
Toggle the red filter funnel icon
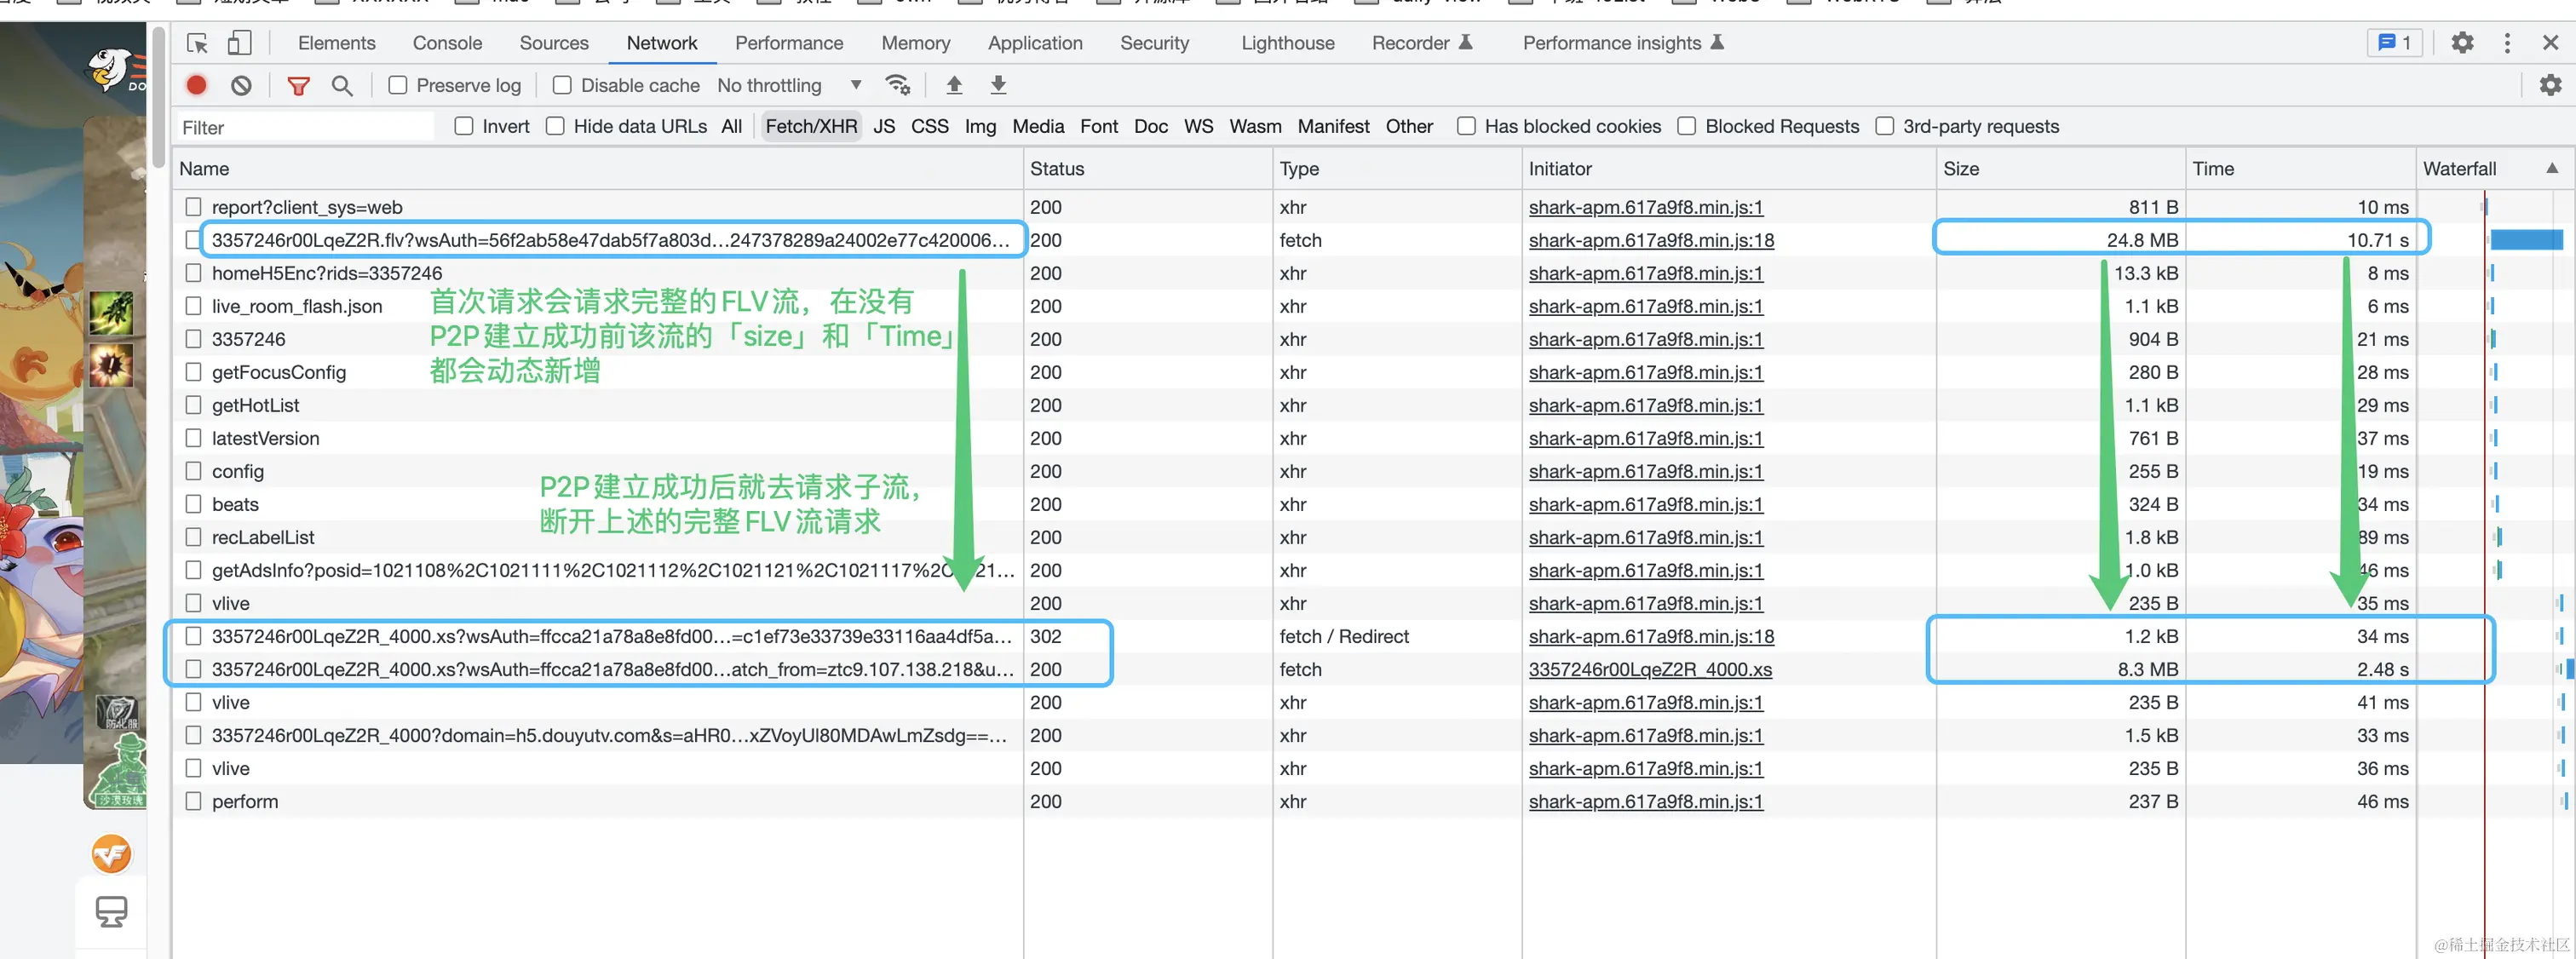298,85
